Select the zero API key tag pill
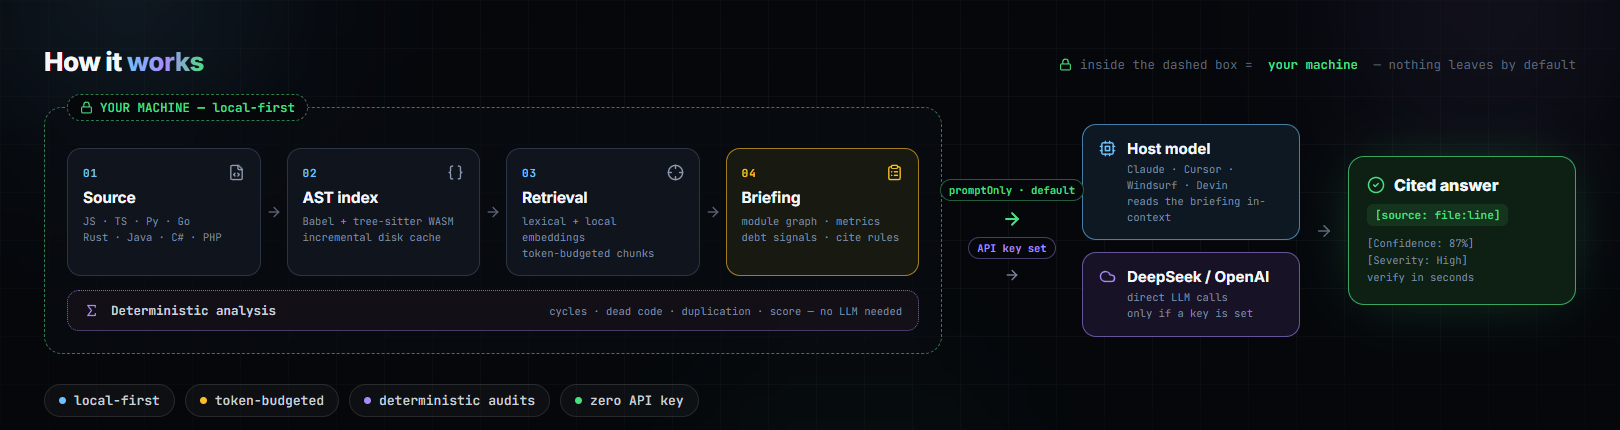 click(630, 401)
